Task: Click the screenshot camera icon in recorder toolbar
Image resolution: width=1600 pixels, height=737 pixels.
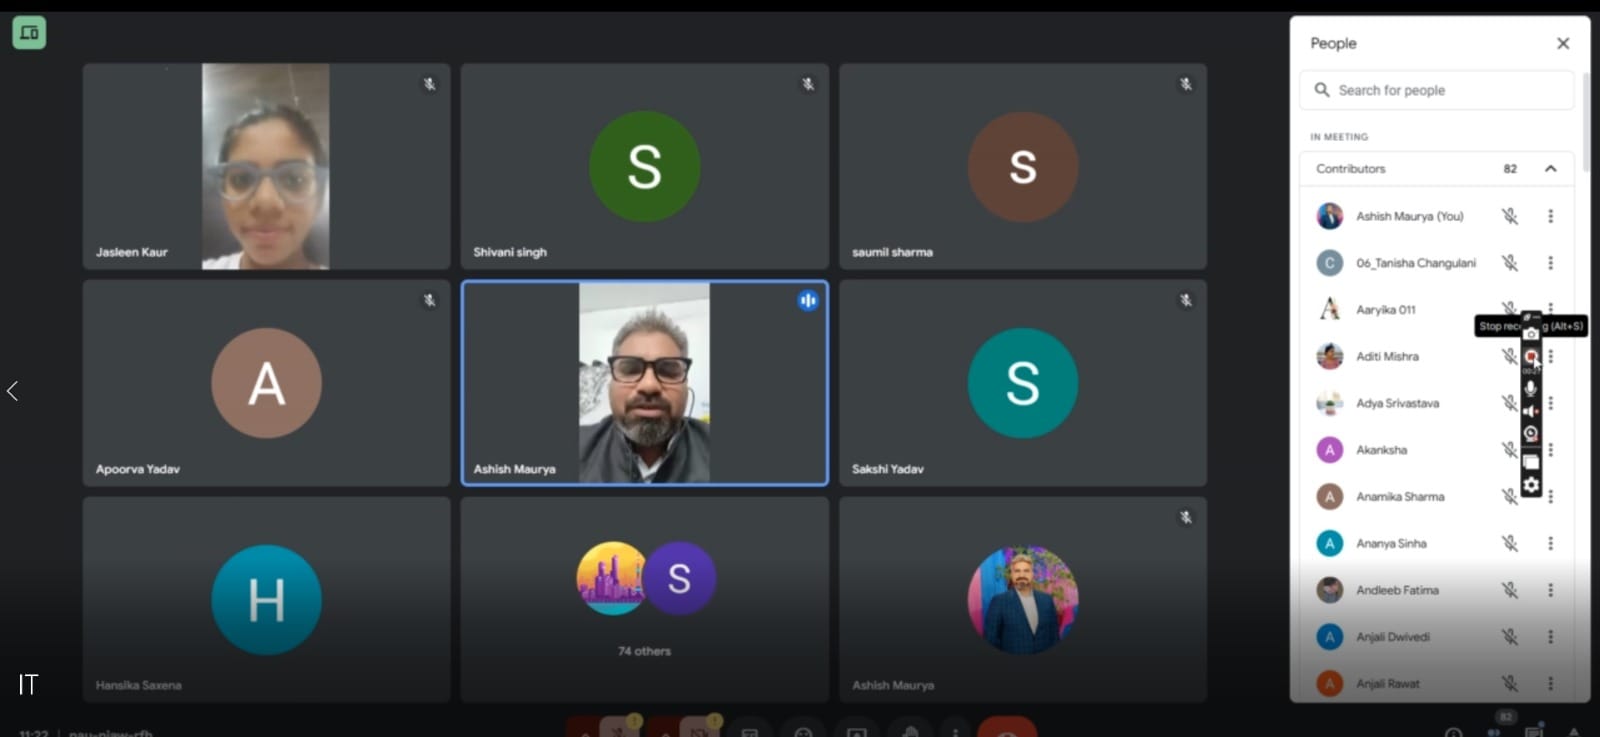Action: tap(1531, 334)
